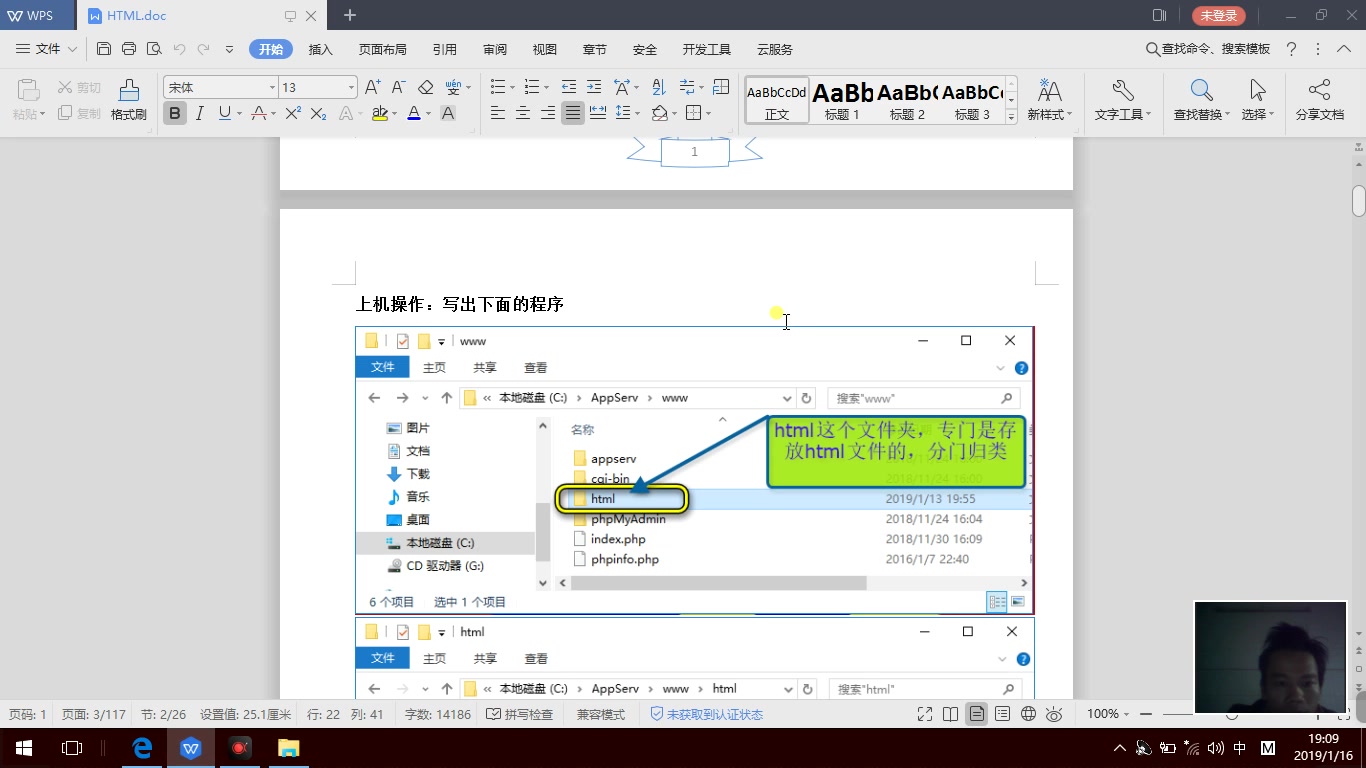Toggle align right
Image resolution: width=1366 pixels, height=768 pixels.
click(548, 113)
